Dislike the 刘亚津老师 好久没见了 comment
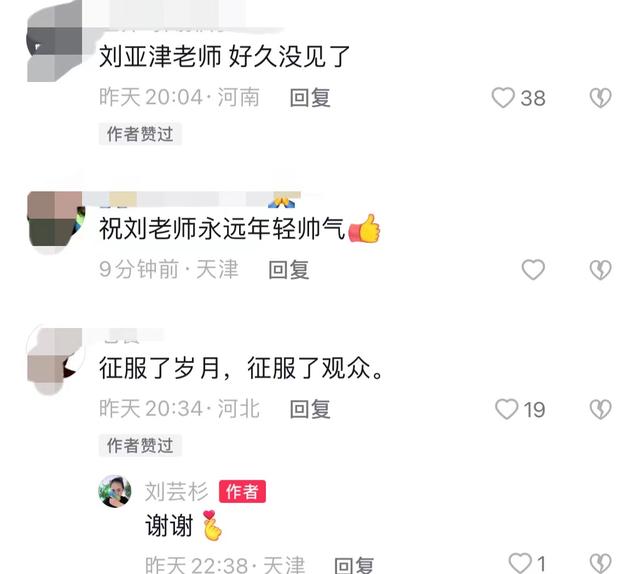This screenshot has height=574, width=640. [600, 98]
